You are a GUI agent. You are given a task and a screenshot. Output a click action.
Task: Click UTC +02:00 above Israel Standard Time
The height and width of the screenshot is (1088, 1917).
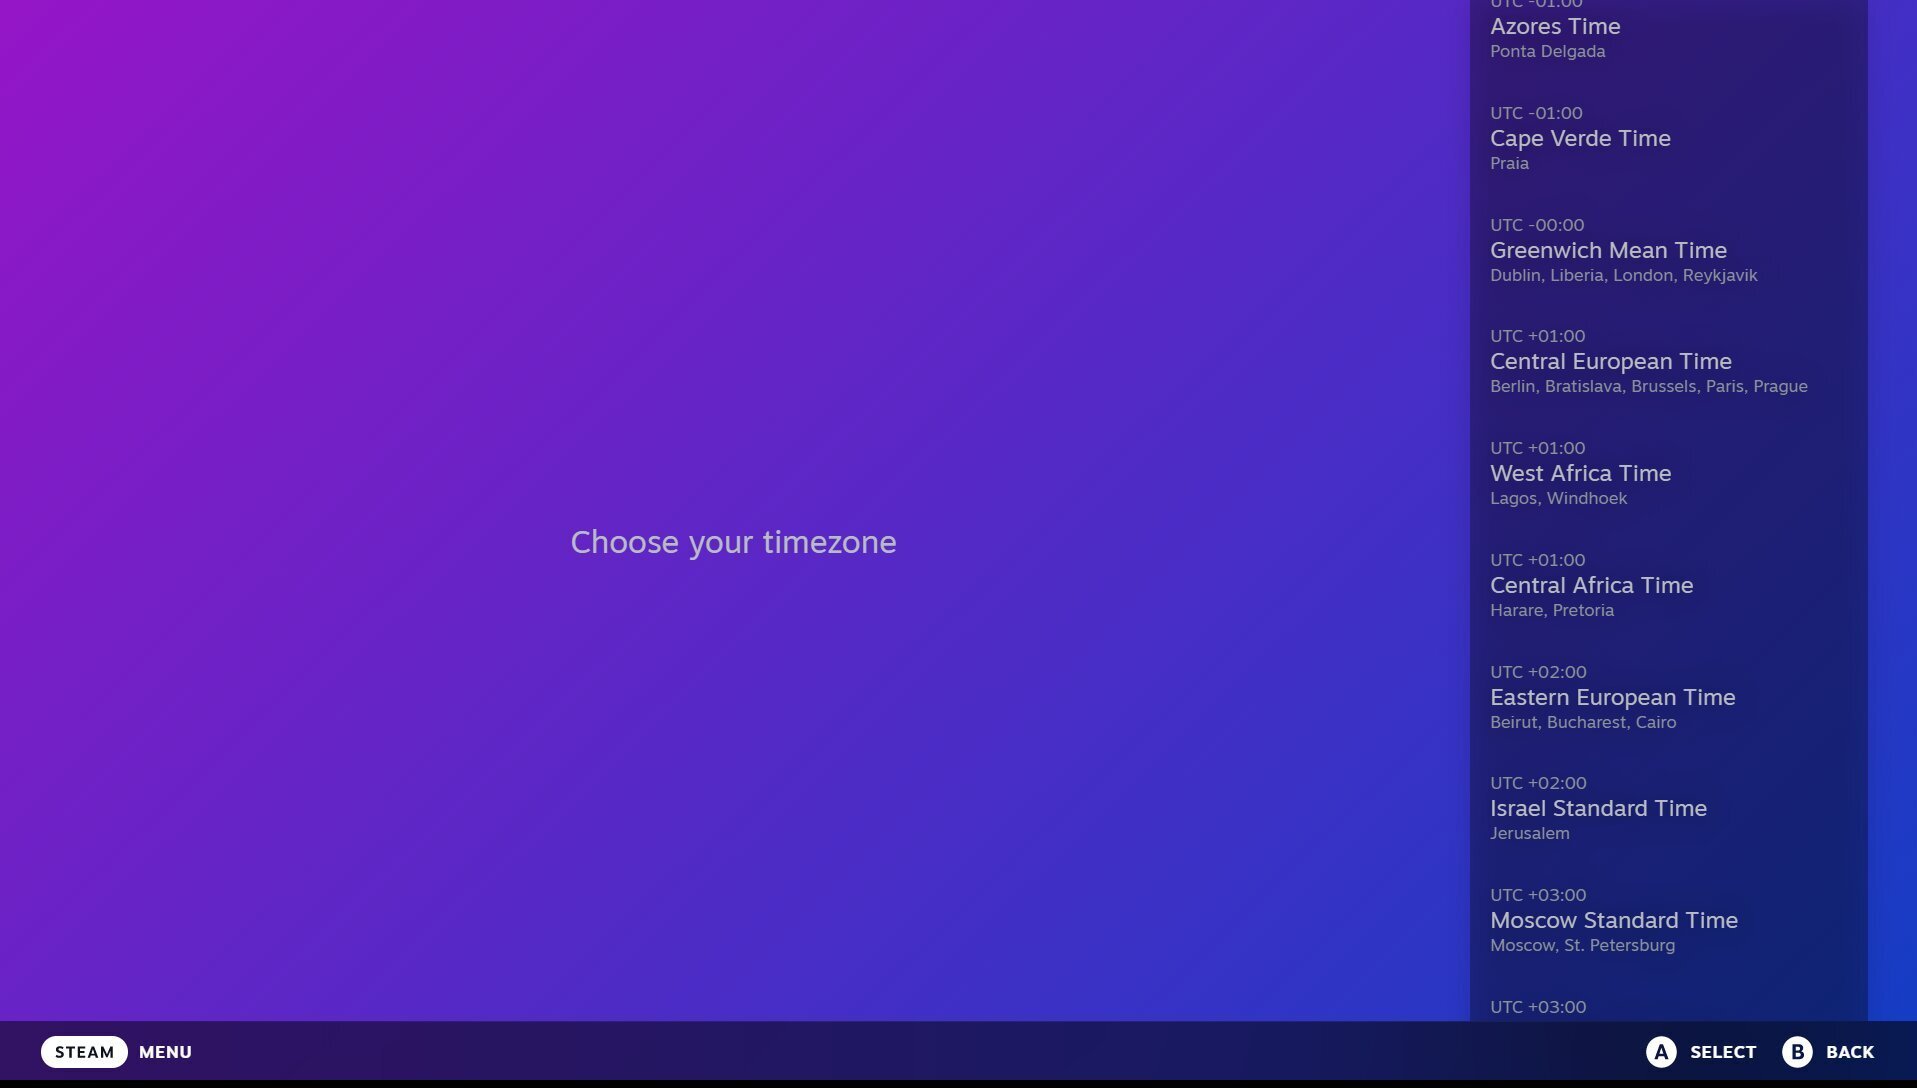(x=1538, y=783)
